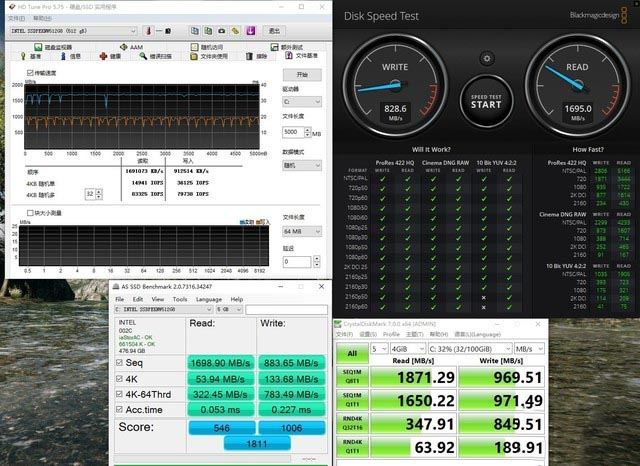
Task: Toggle the Seq checkbox in AS SSD
Action: point(119,362)
